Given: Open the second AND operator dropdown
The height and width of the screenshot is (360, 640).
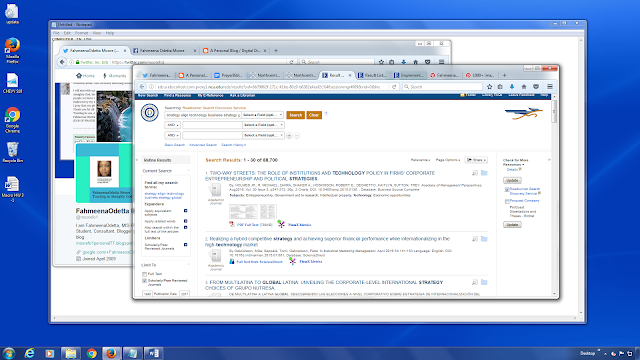Looking at the screenshot, I should pos(173,135).
